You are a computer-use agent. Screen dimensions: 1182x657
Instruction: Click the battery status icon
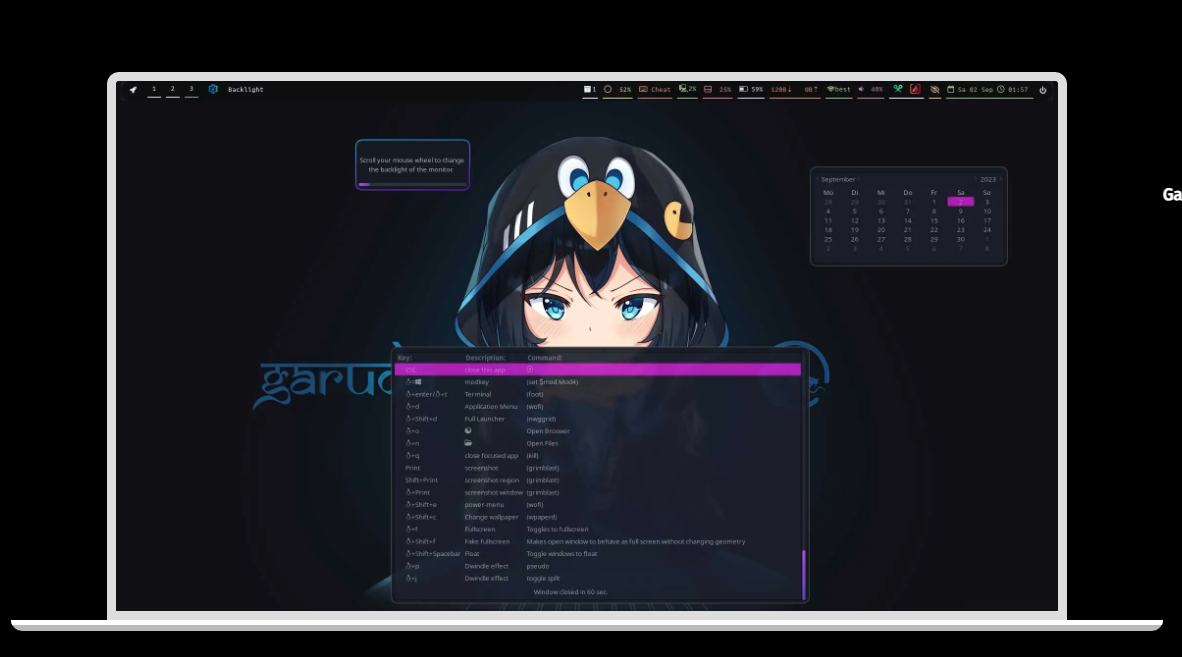[x=743, y=90]
